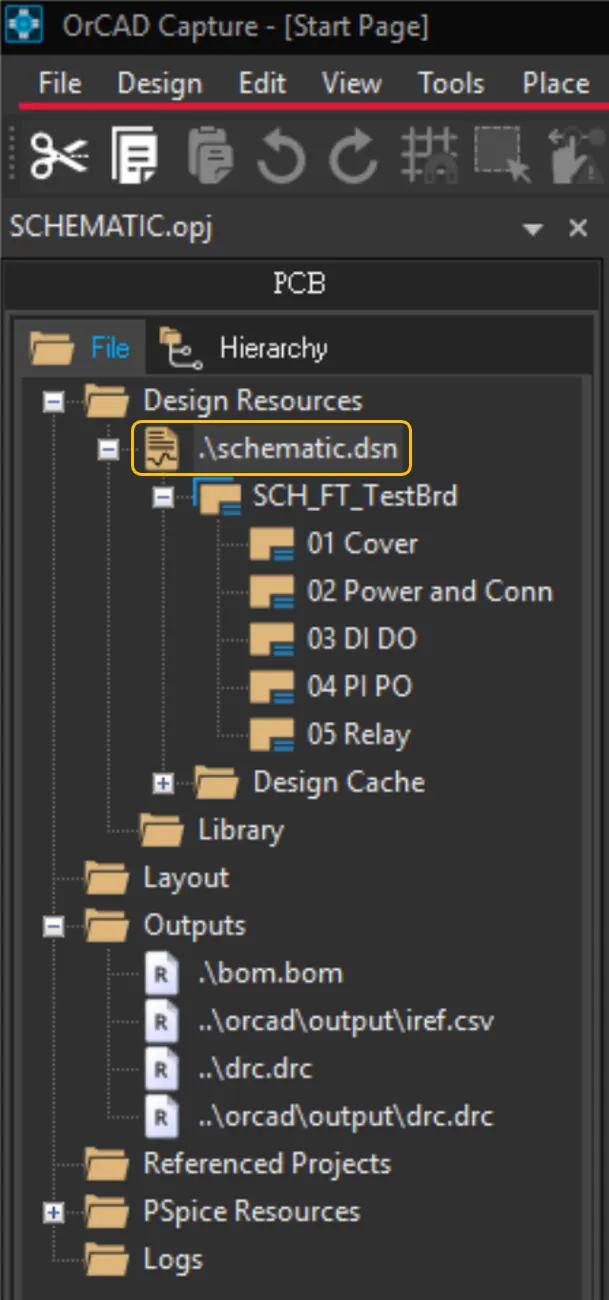
Task: Collapse the SCH_FT_TestBrd schematic folder
Action: click(163, 497)
